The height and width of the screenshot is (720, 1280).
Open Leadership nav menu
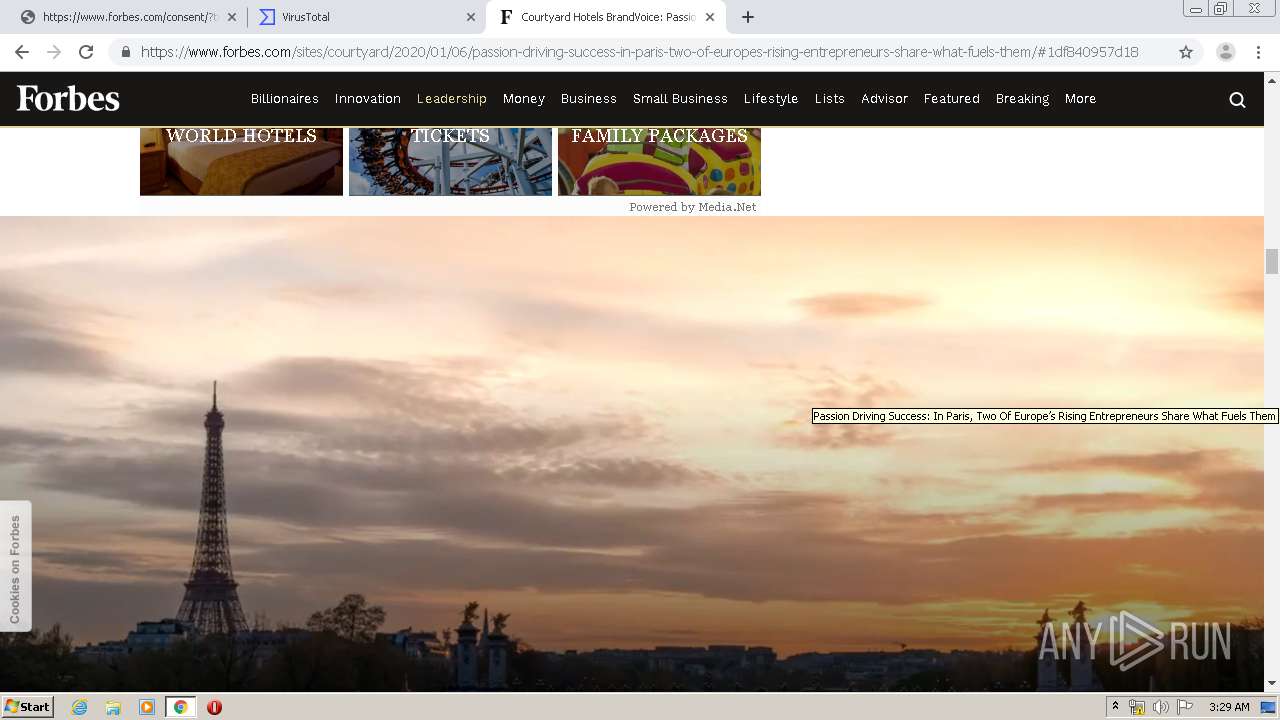(452, 99)
